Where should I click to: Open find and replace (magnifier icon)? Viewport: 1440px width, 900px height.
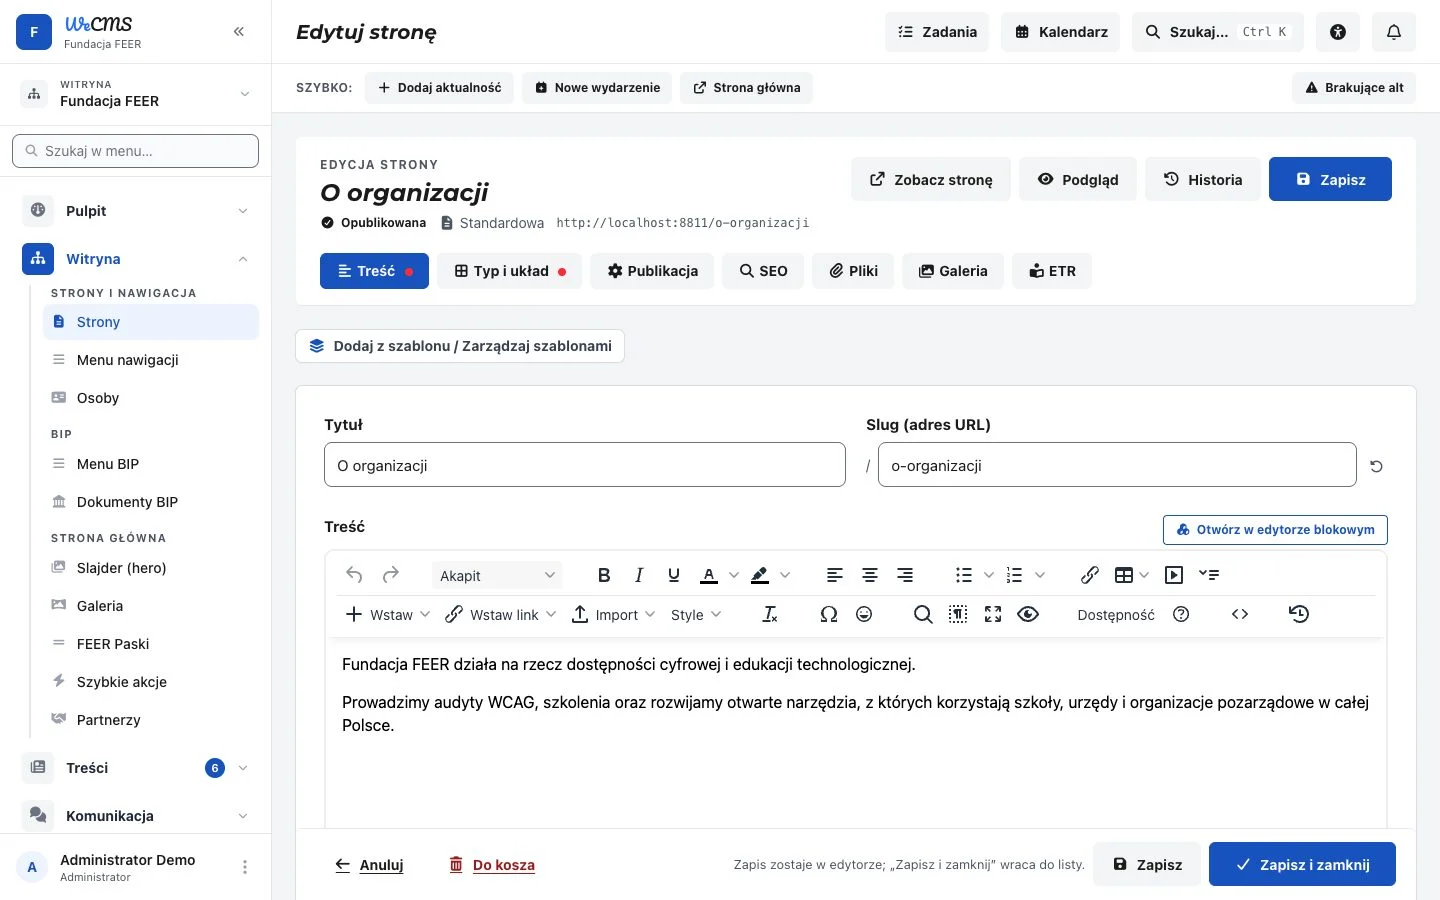(x=923, y=614)
